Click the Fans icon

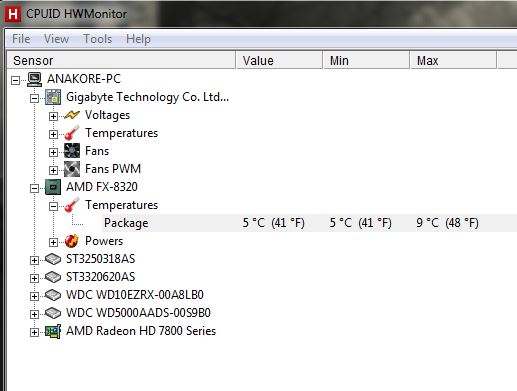pos(72,151)
